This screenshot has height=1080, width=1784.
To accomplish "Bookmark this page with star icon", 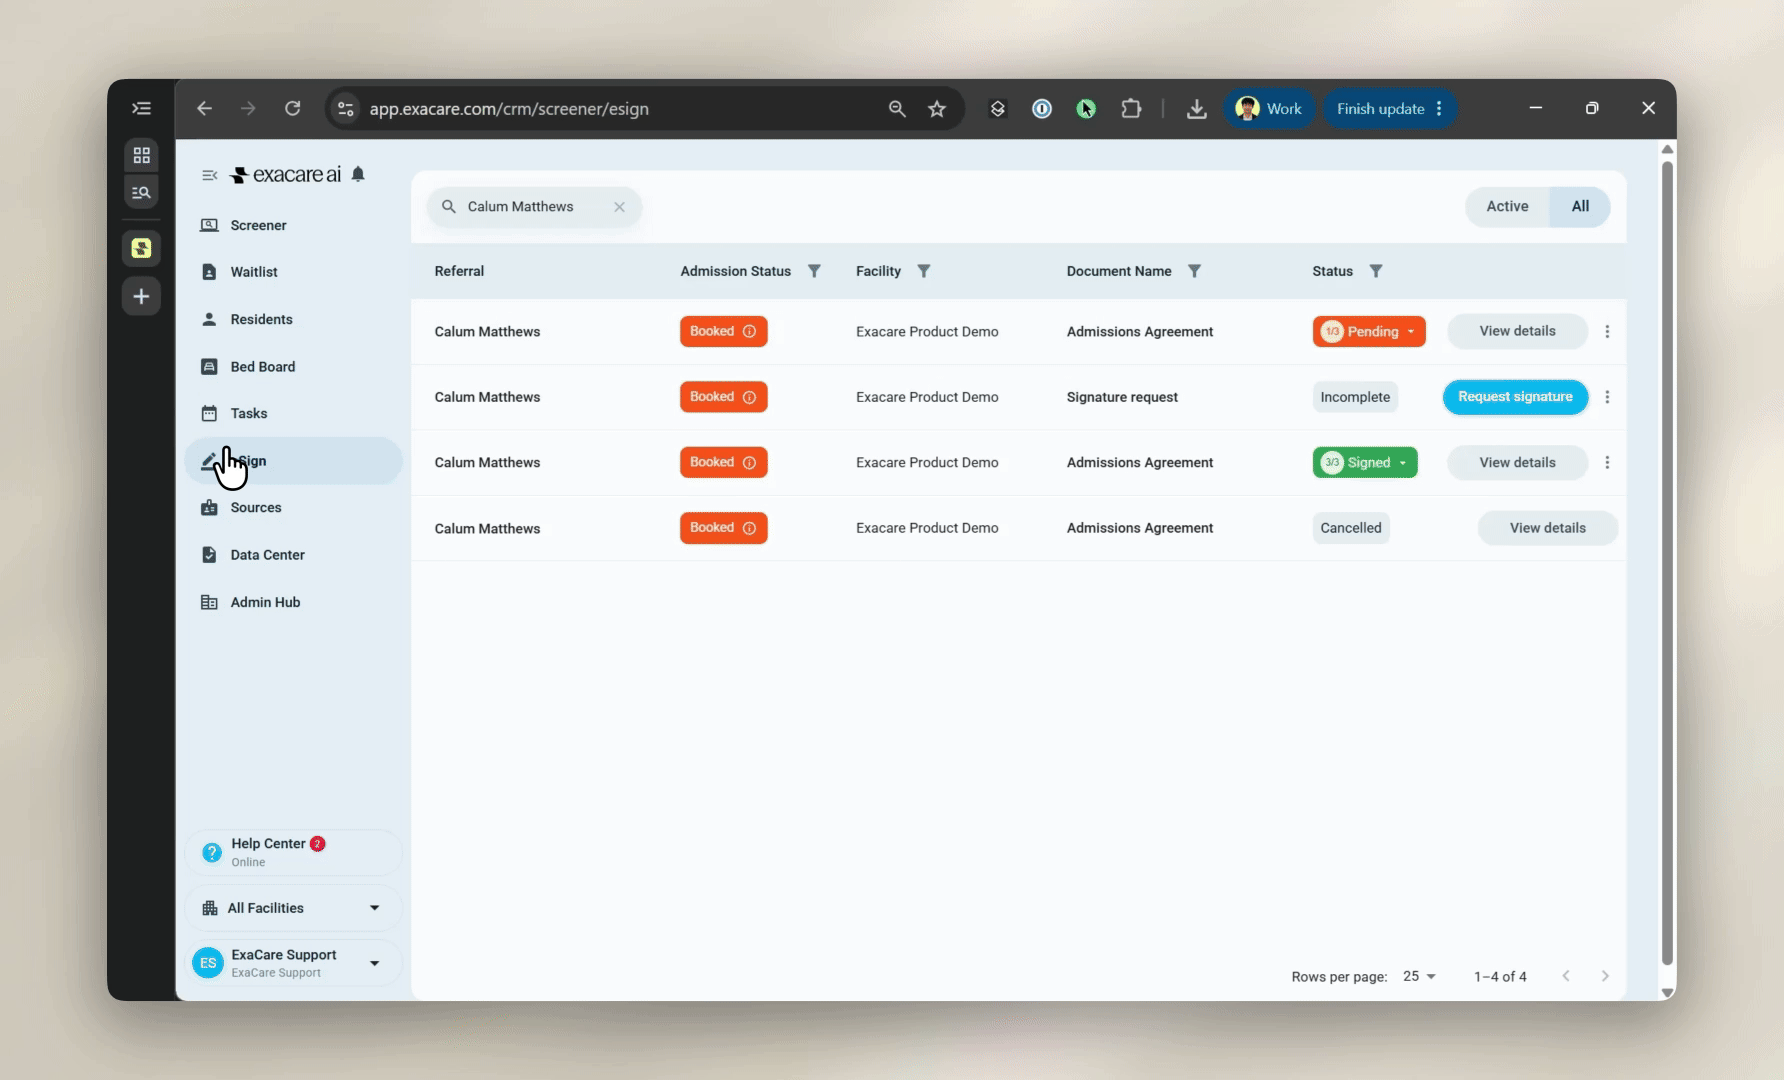I will 937,109.
